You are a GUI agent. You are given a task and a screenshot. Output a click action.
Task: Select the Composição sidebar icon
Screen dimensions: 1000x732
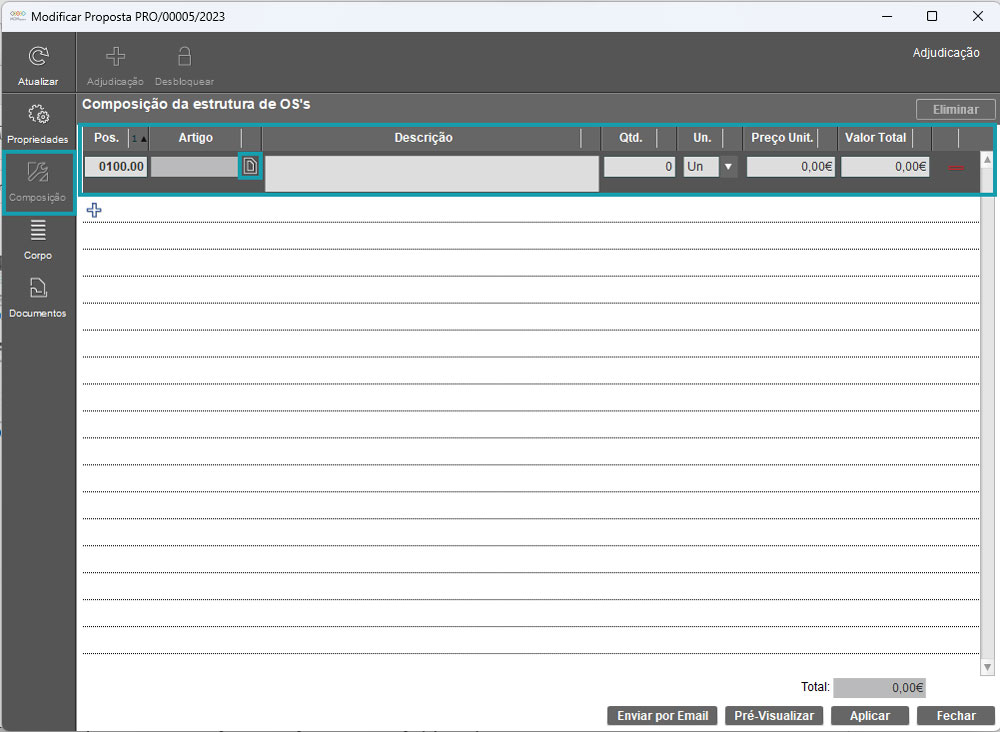point(38,174)
